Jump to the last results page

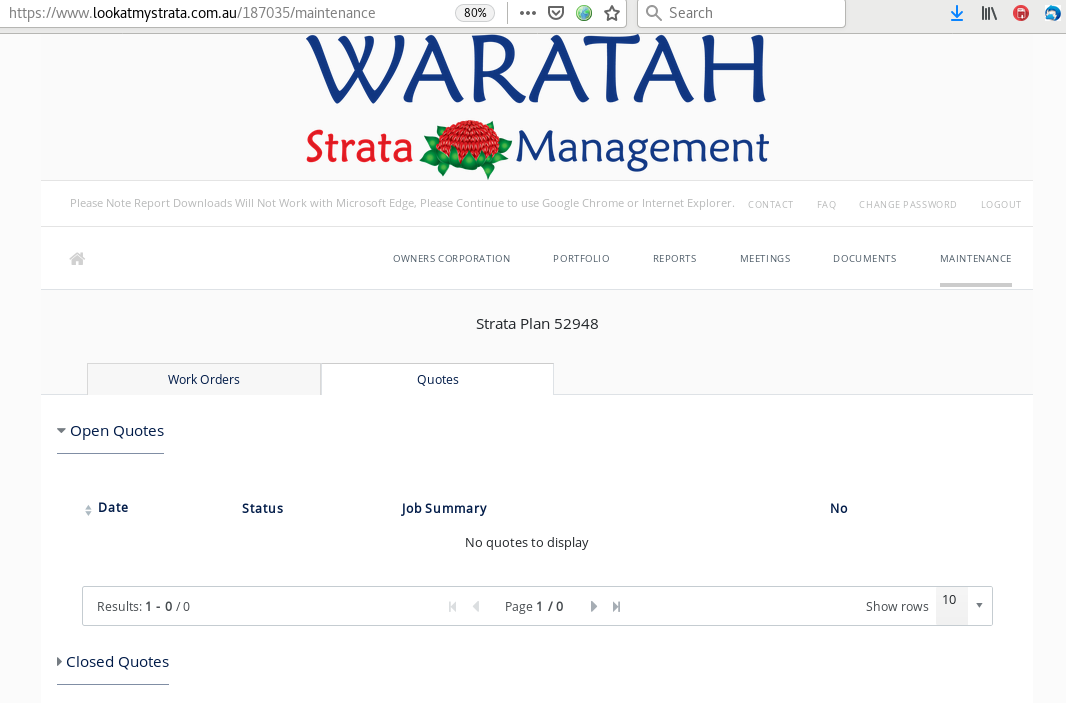pos(617,606)
